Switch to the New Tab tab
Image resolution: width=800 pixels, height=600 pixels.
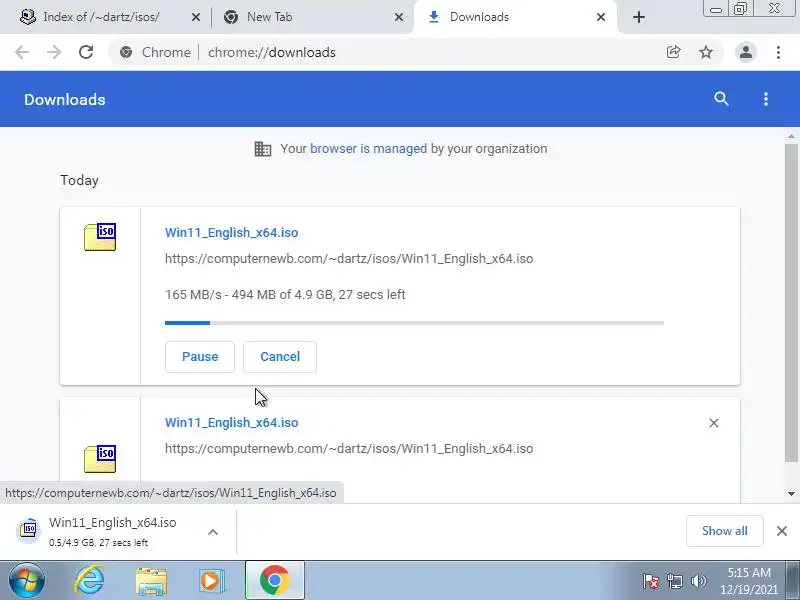coord(269,17)
